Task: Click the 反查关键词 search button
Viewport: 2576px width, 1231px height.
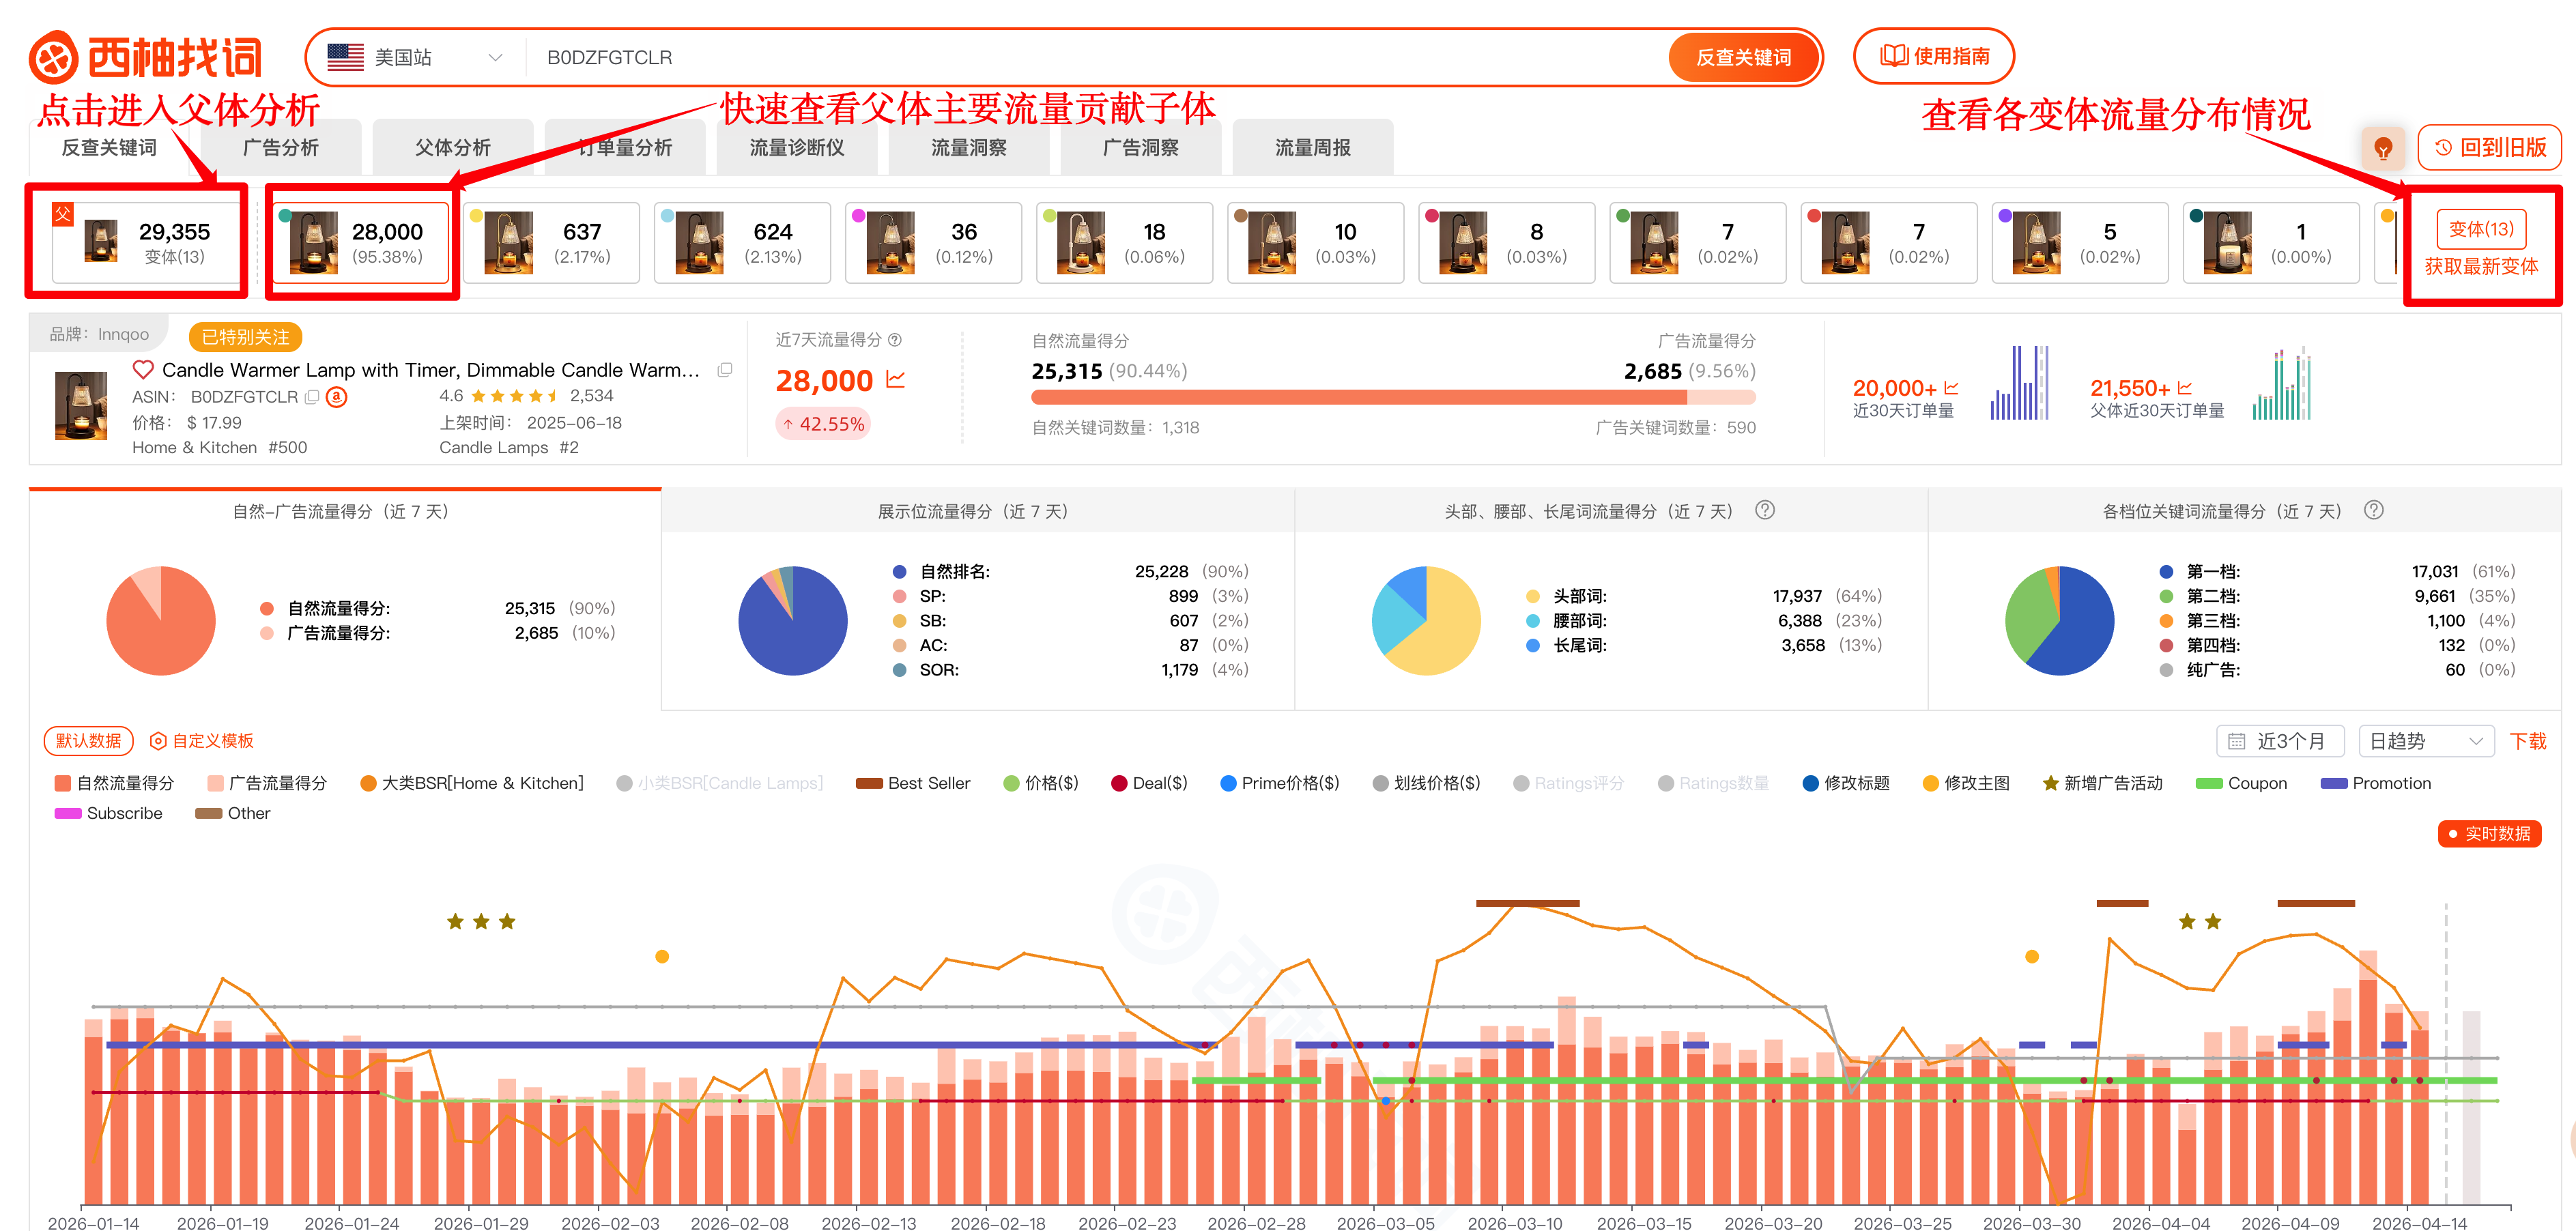Action: pyautogui.click(x=1744, y=57)
